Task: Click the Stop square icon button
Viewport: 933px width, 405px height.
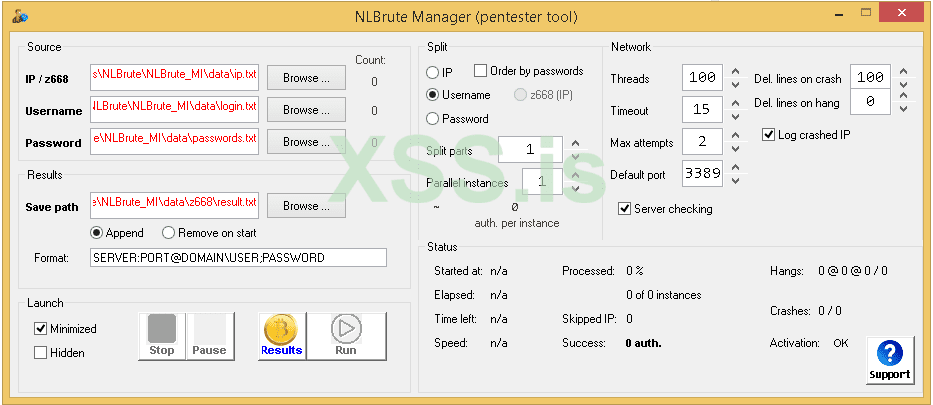Action: [162, 336]
